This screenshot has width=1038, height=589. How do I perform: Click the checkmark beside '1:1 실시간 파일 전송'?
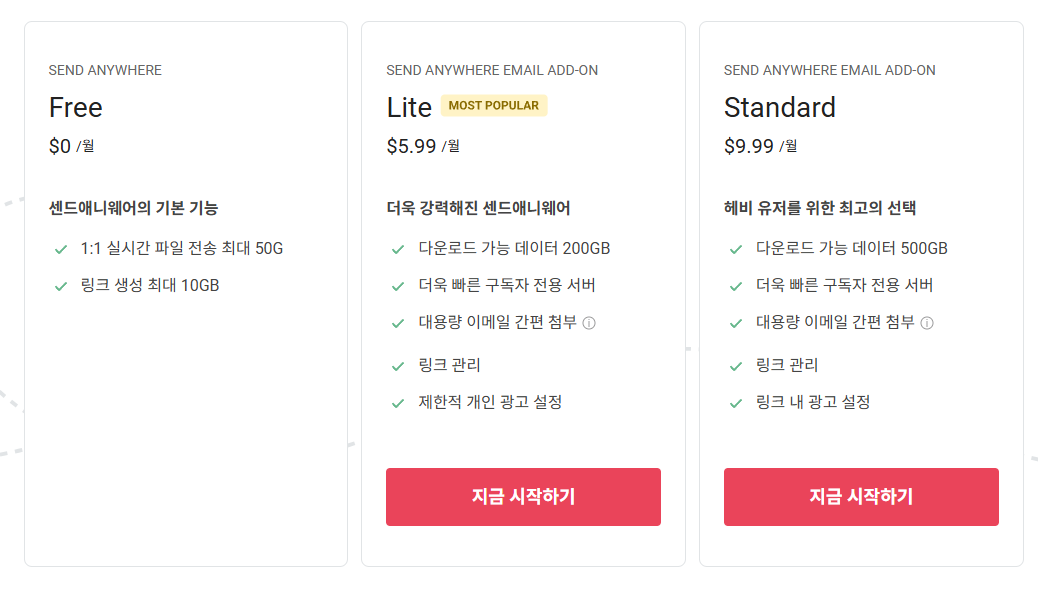60,249
